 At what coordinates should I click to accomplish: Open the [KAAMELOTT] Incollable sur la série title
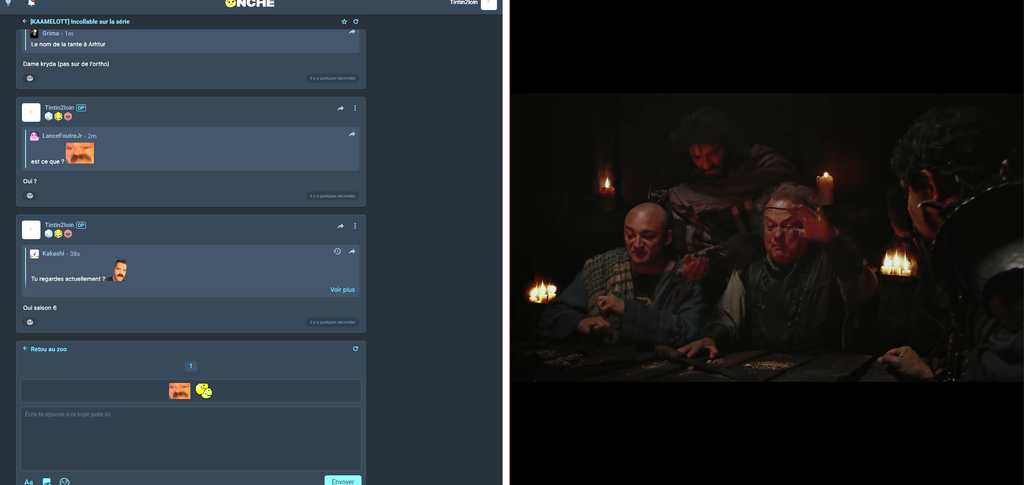click(x=80, y=22)
